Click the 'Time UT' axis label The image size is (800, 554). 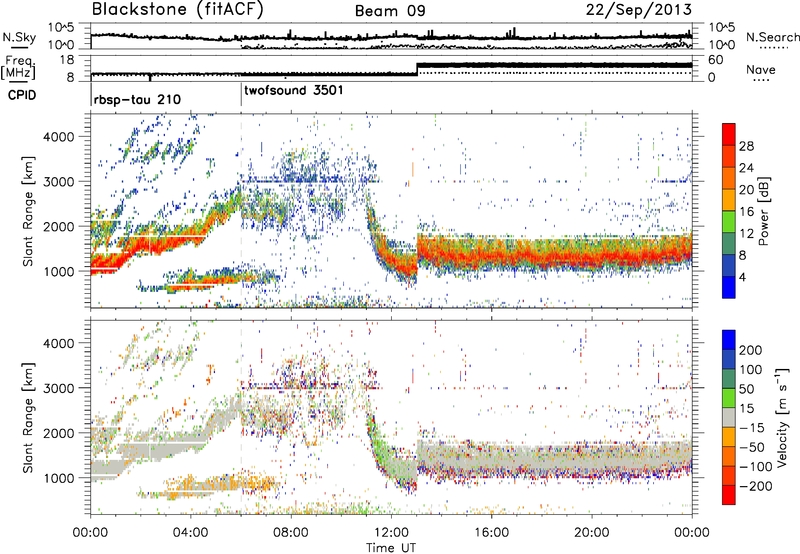pyautogui.click(x=391, y=548)
